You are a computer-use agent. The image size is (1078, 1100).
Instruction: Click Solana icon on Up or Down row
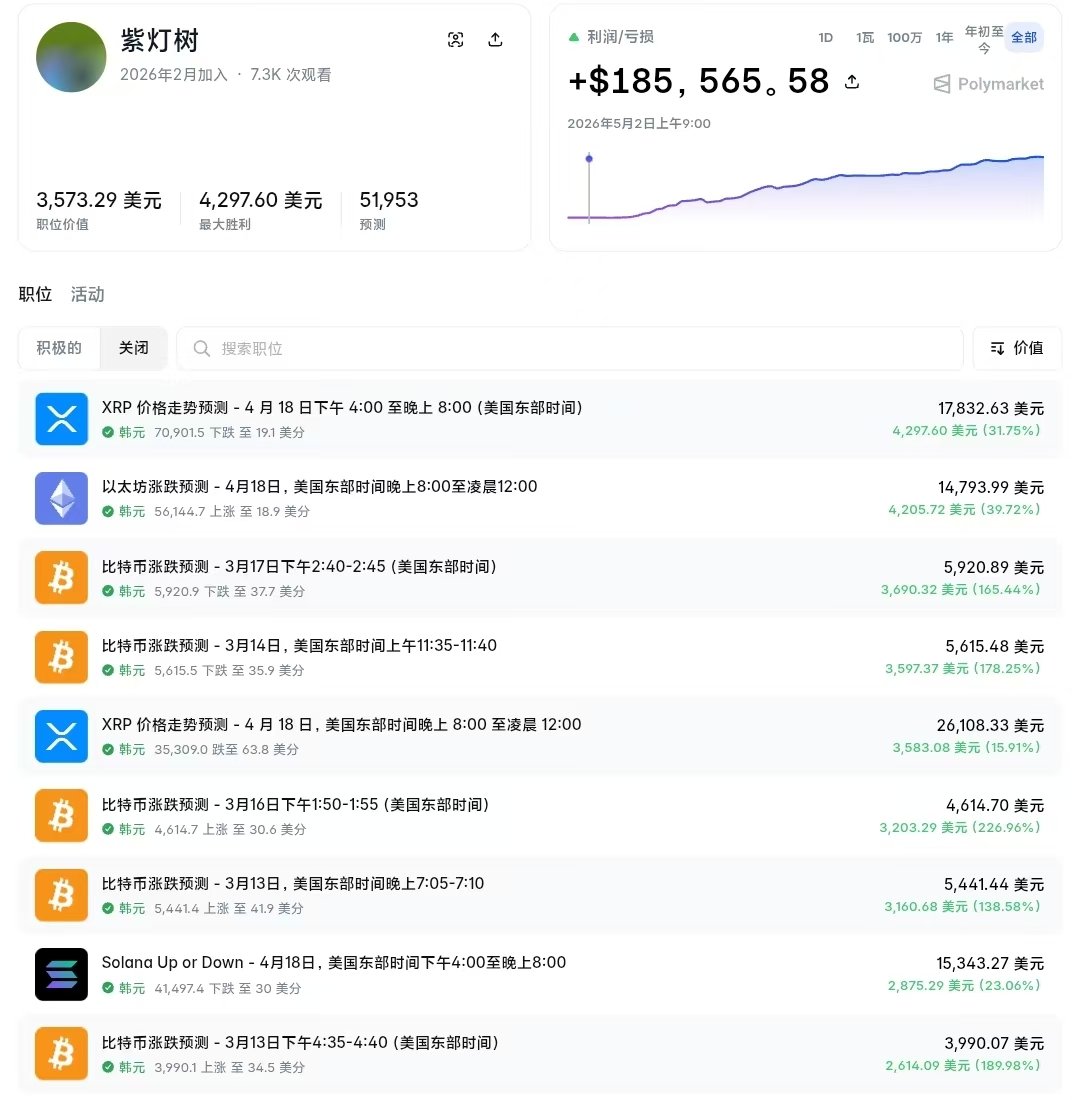(62, 974)
